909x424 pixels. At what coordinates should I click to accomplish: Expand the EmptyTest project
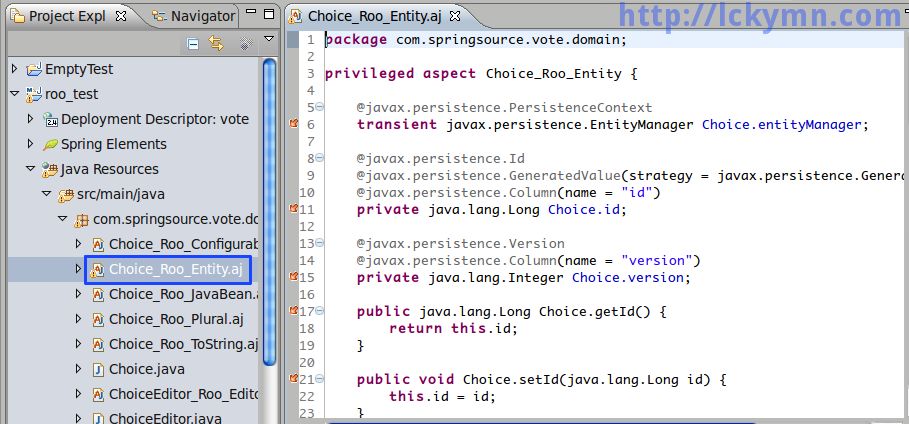click(15, 69)
